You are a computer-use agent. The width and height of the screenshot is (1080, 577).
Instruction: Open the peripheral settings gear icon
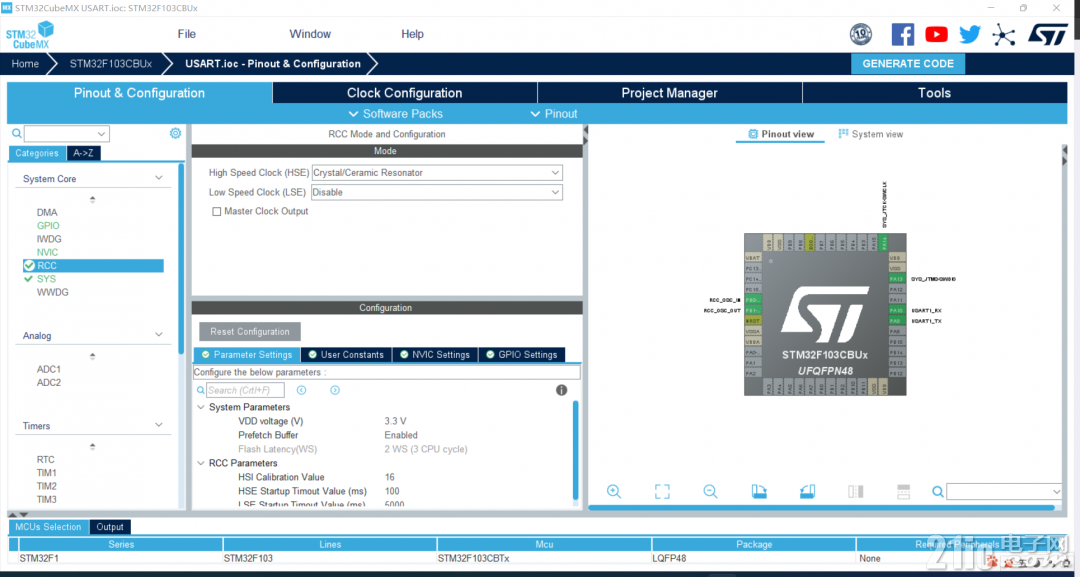pyautogui.click(x=175, y=133)
